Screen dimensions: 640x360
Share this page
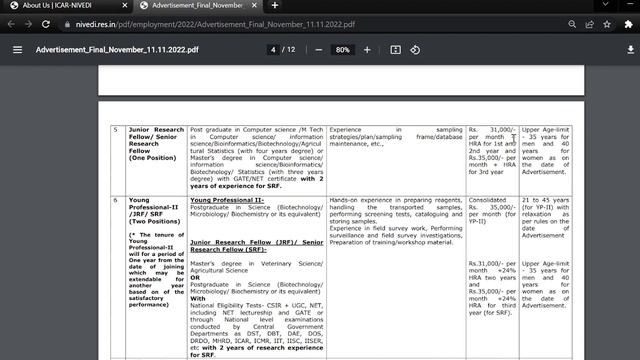pyautogui.click(x=589, y=24)
